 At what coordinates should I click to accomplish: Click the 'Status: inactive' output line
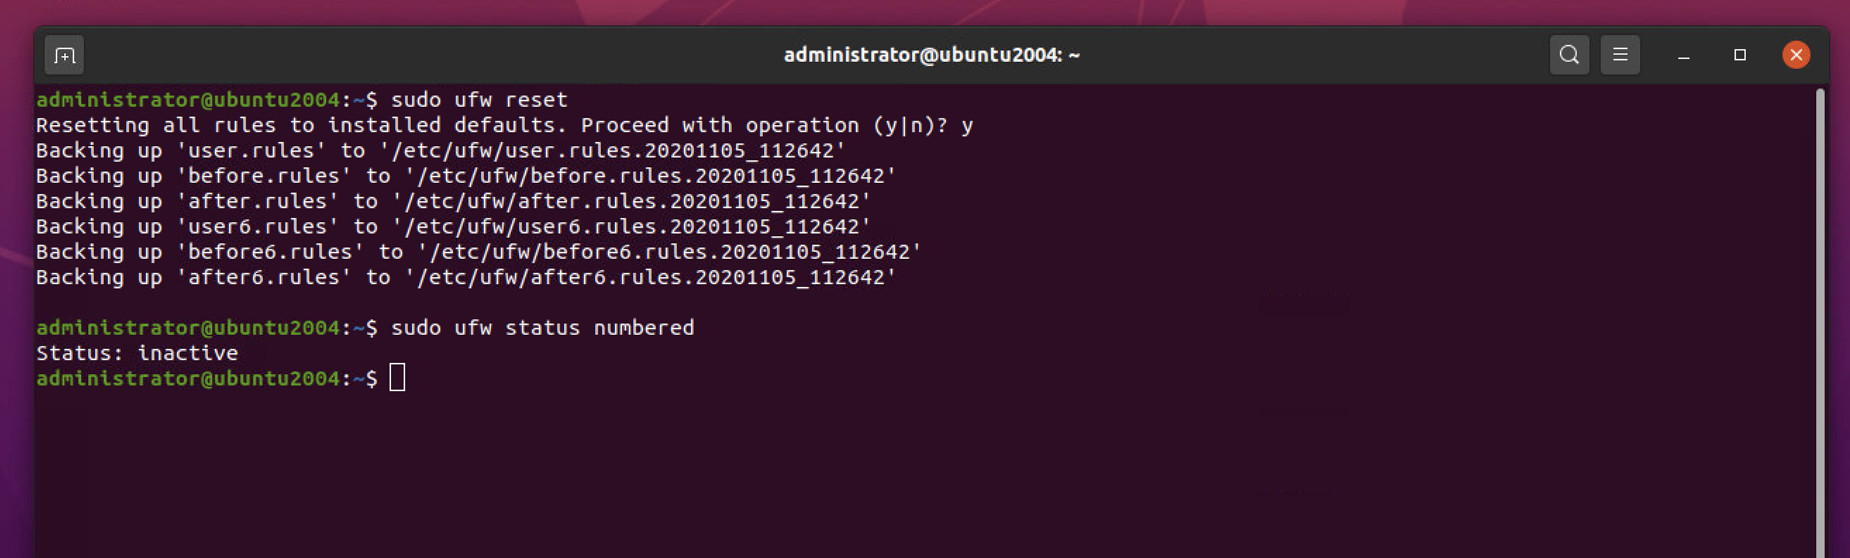tap(137, 353)
